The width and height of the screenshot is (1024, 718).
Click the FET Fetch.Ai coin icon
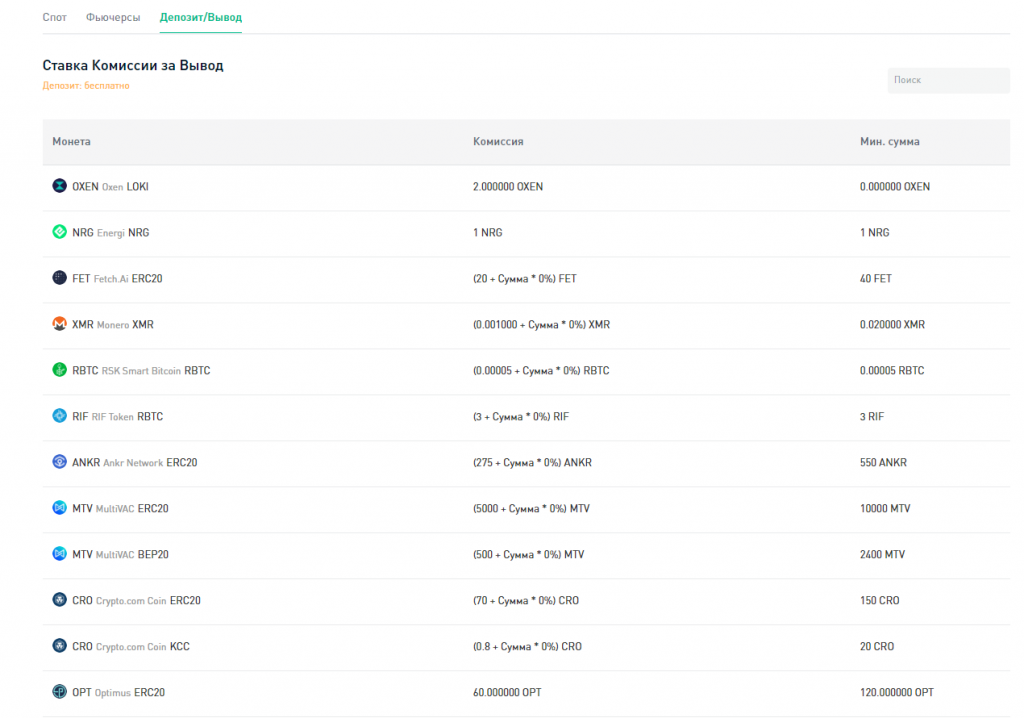(x=59, y=278)
